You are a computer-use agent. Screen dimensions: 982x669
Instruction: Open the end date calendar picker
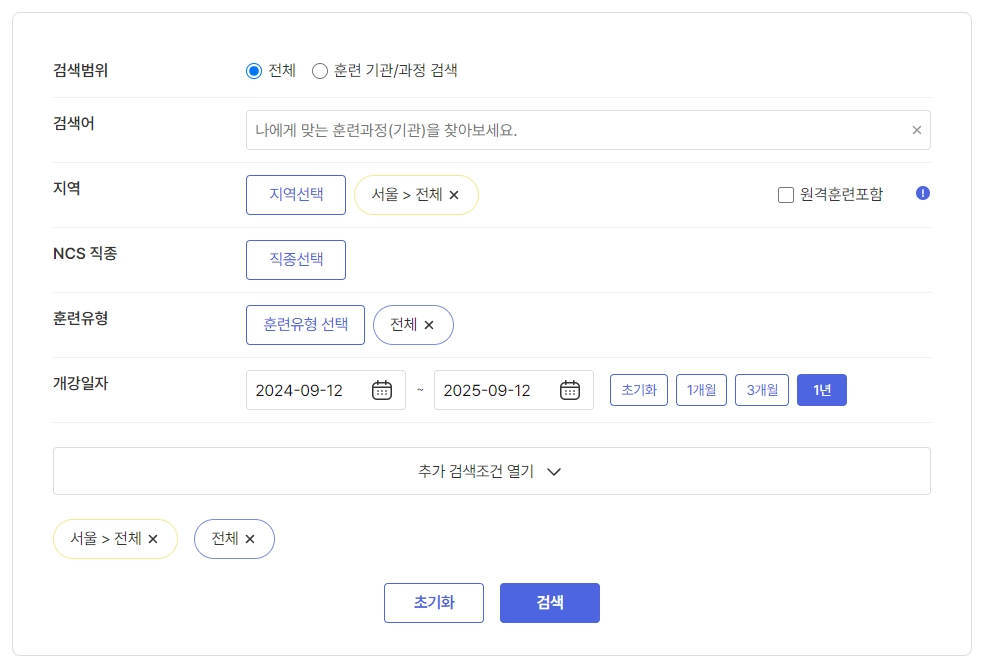pos(569,390)
